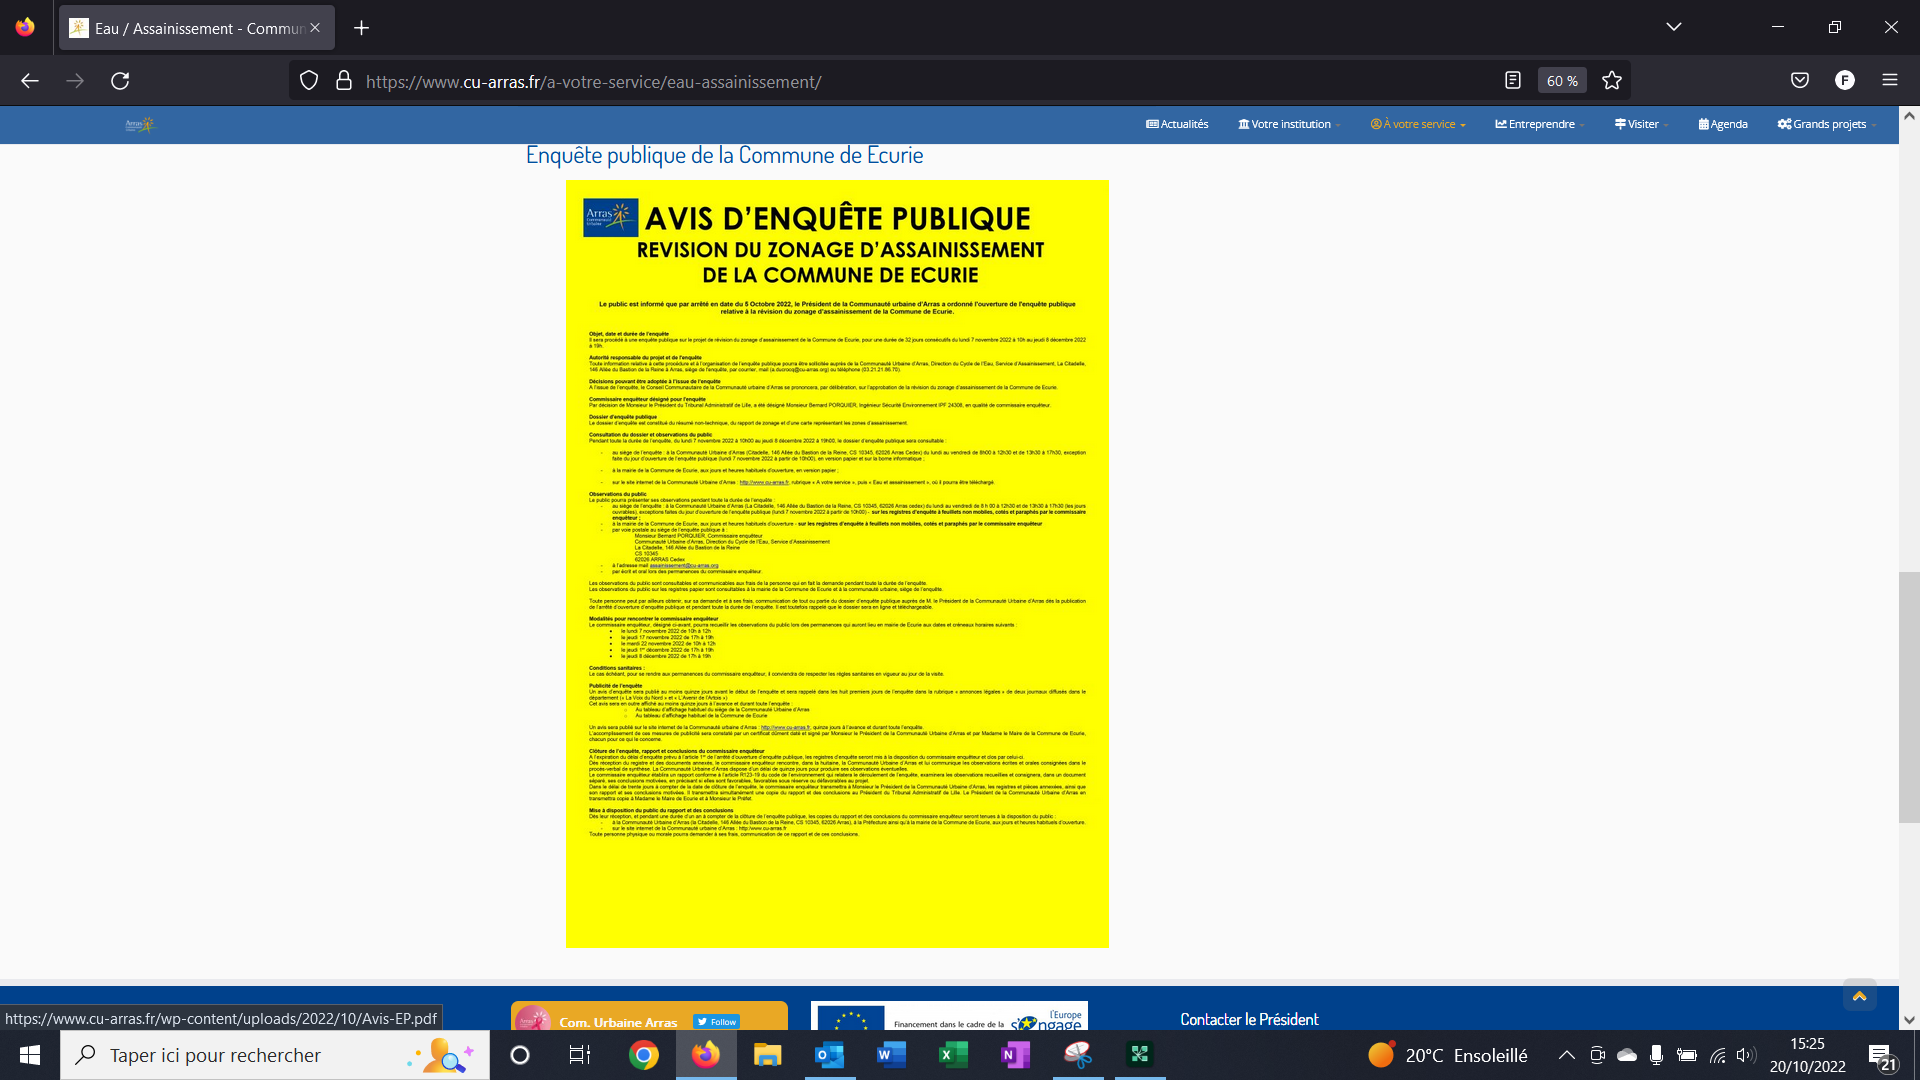Open Firefox application hamburger menu
Viewport: 1920px width, 1080px height.
1890,81
